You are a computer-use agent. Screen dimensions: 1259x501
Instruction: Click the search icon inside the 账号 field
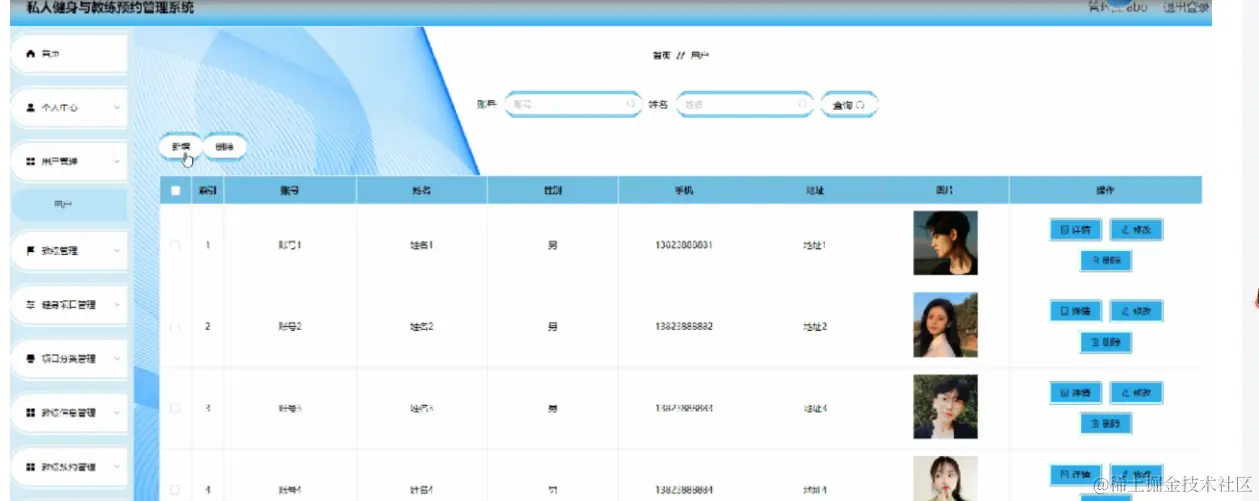[631, 104]
